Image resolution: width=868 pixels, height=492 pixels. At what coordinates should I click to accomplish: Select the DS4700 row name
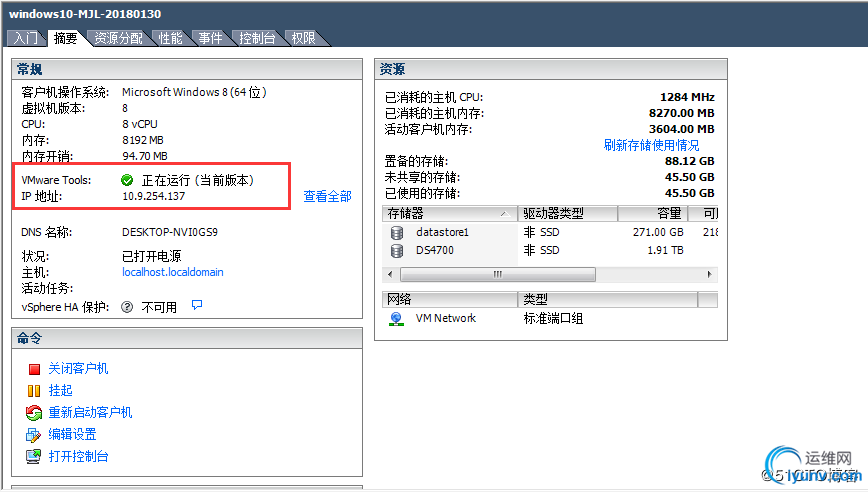point(435,251)
